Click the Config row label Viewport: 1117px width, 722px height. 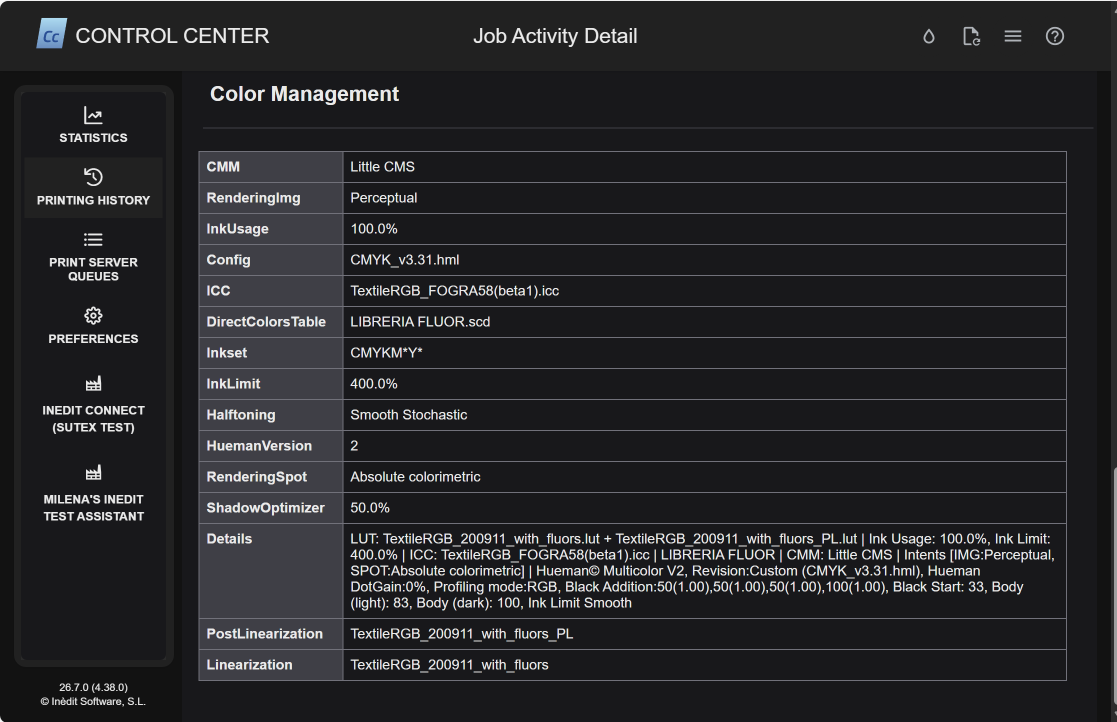point(228,260)
